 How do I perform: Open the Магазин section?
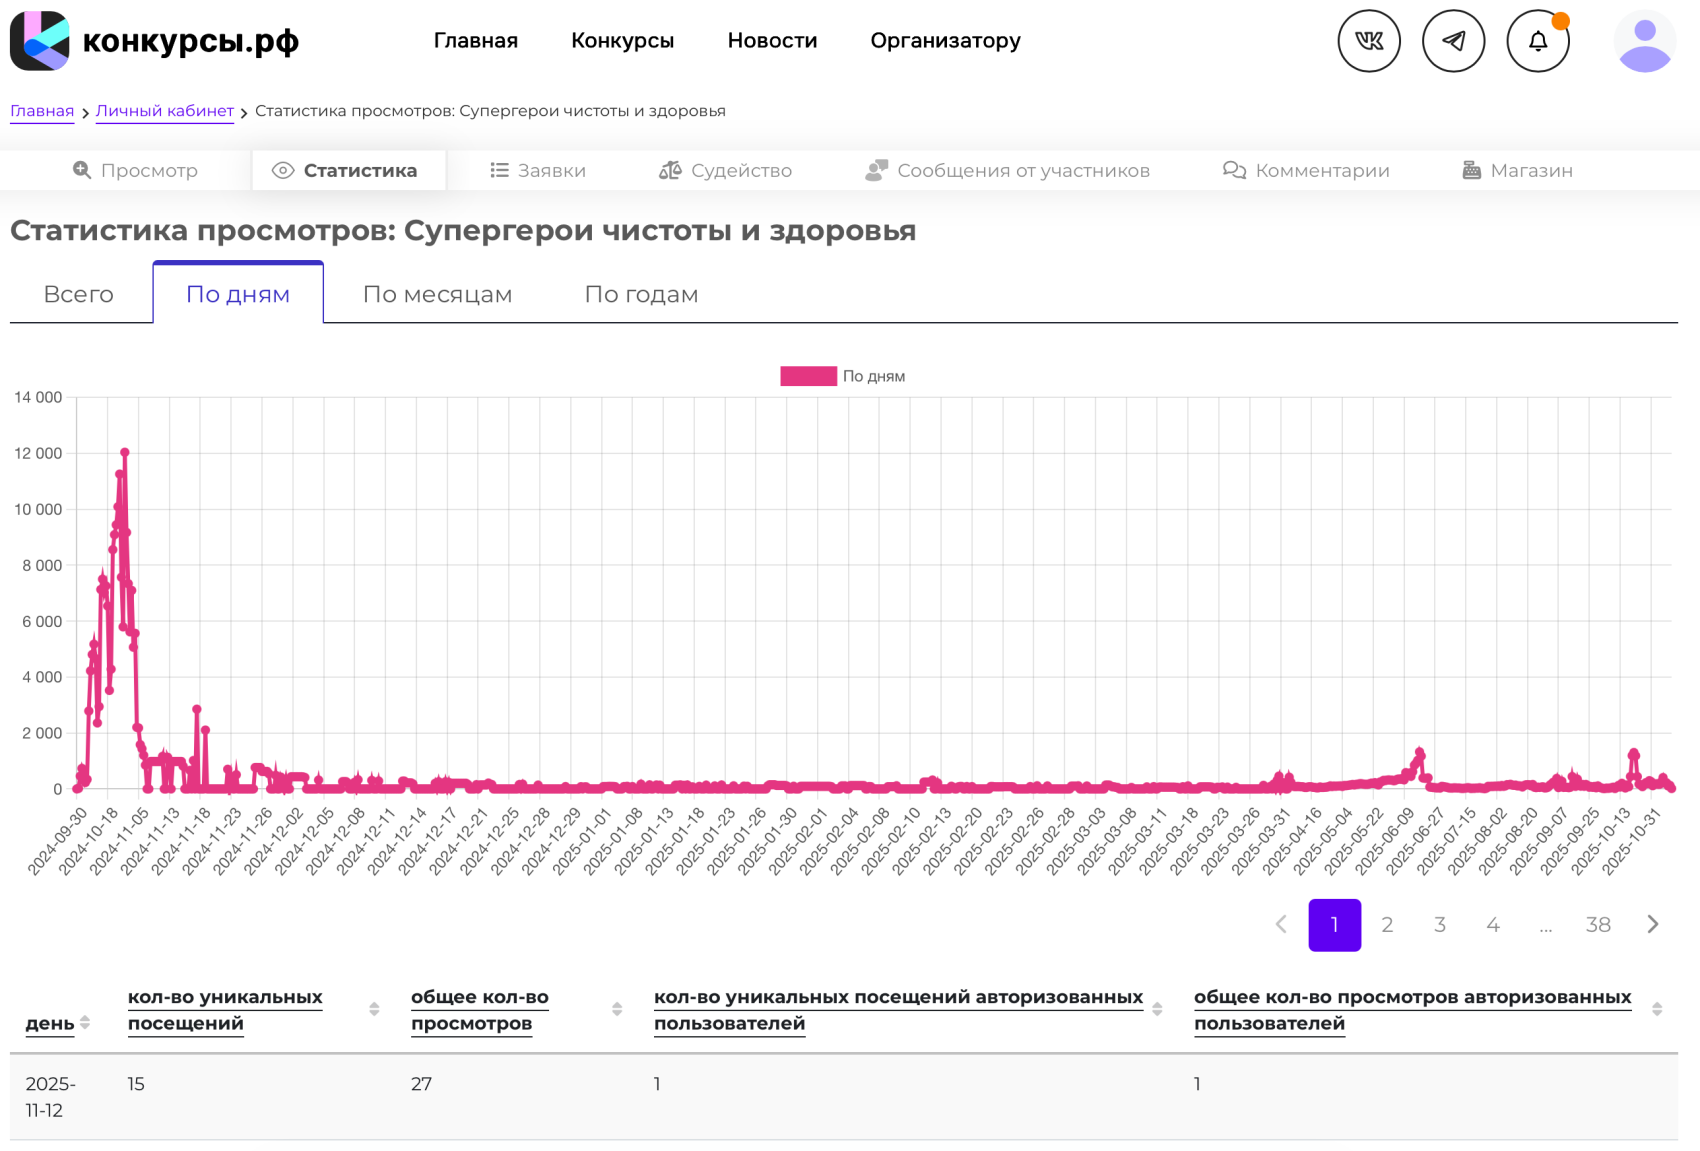1517,171
